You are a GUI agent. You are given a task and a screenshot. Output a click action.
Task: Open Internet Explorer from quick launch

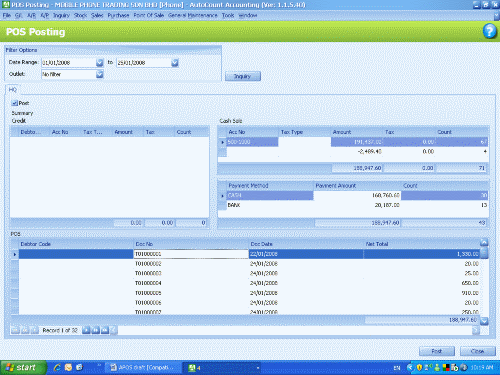click(x=57, y=367)
